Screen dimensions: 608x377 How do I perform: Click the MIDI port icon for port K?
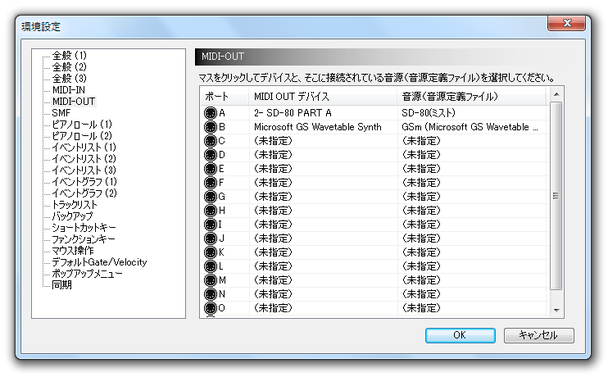210,252
